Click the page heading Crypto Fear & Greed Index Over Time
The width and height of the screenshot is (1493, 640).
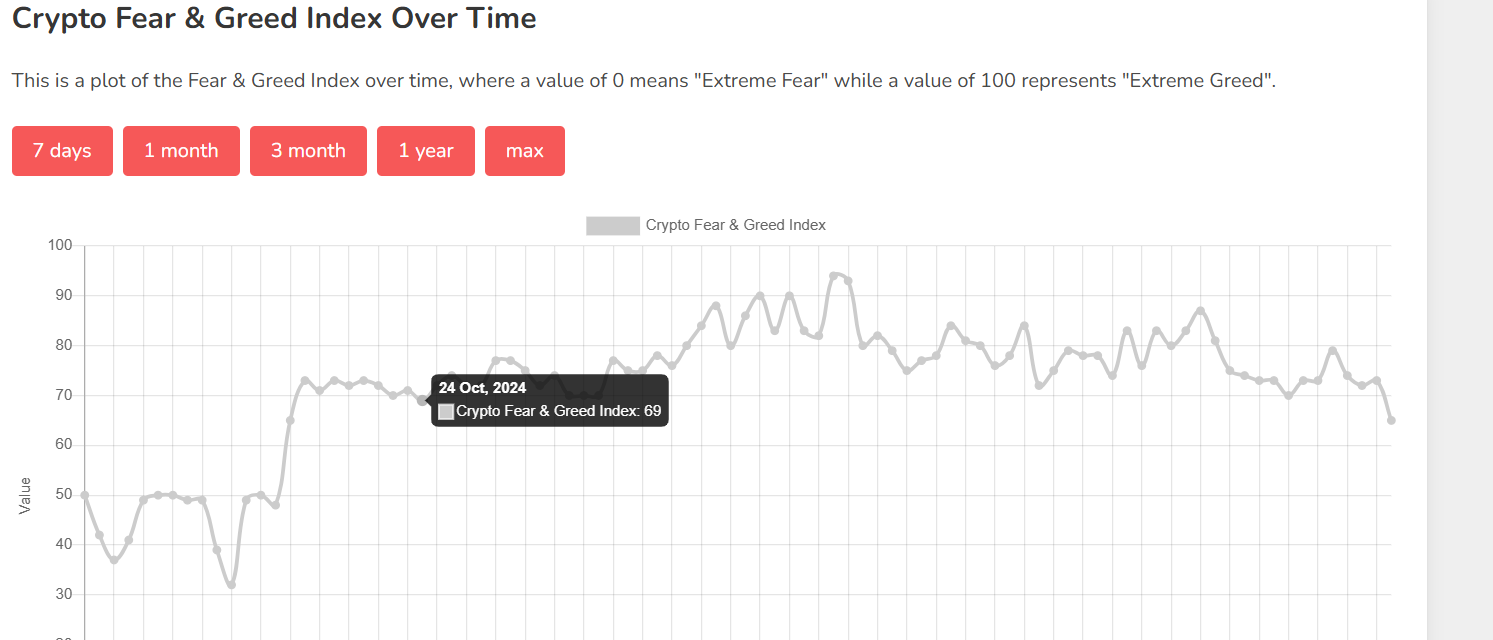point(274,18)
